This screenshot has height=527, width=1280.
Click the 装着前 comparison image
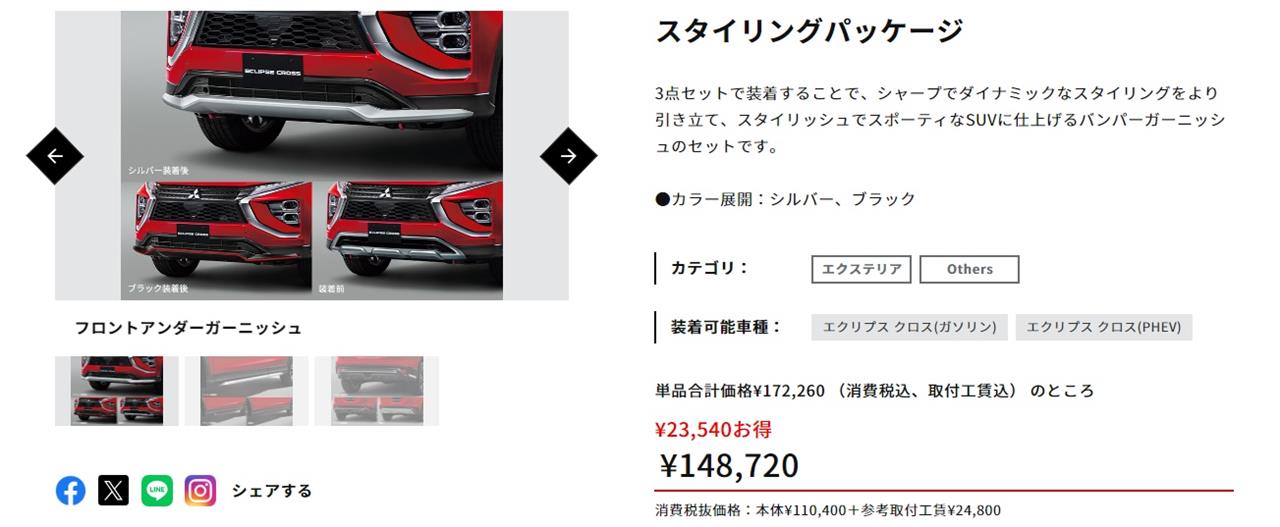point(409,239)
